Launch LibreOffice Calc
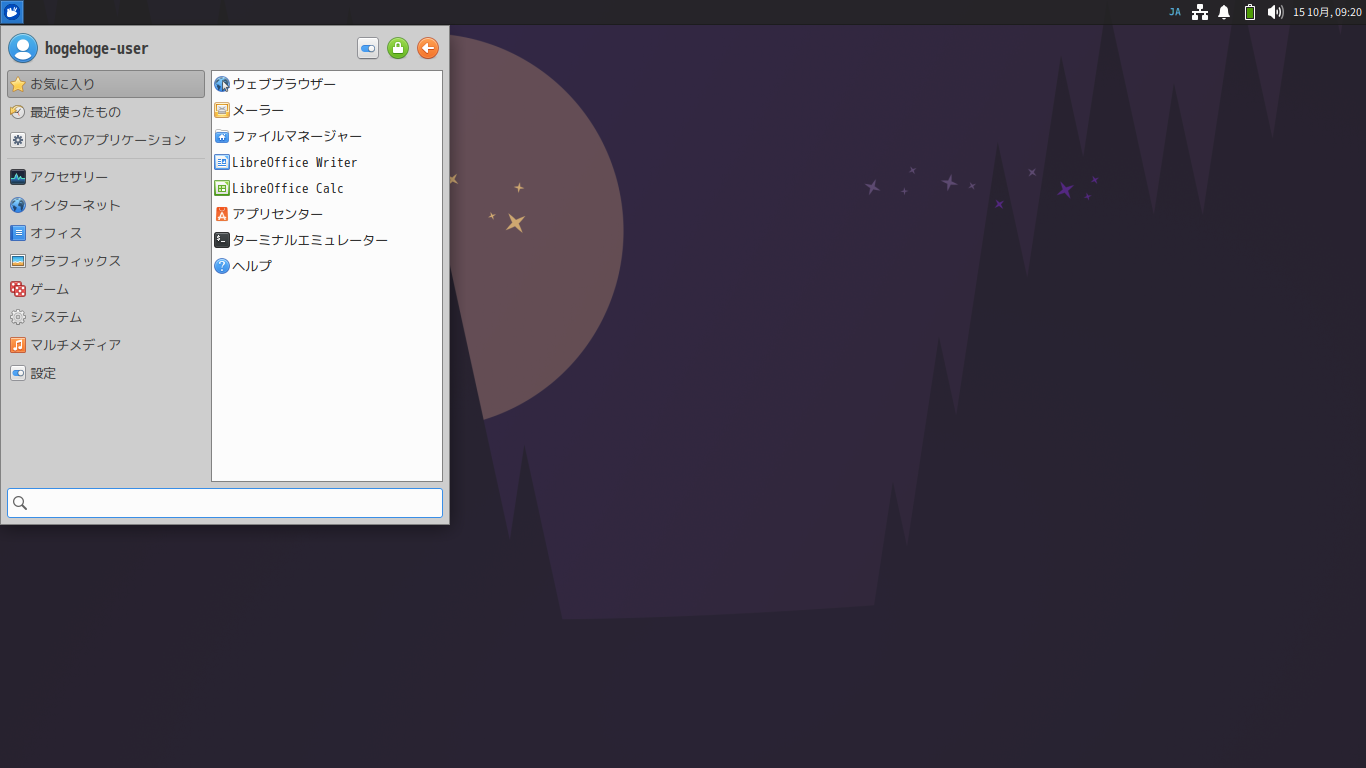 tap(286, 188)
